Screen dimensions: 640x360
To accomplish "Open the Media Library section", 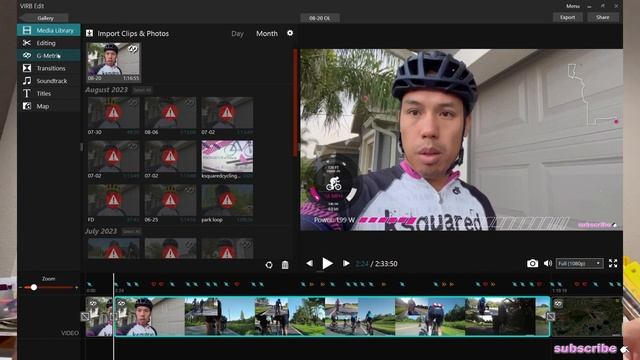I will pyautogui.click(x=49, y=30).
